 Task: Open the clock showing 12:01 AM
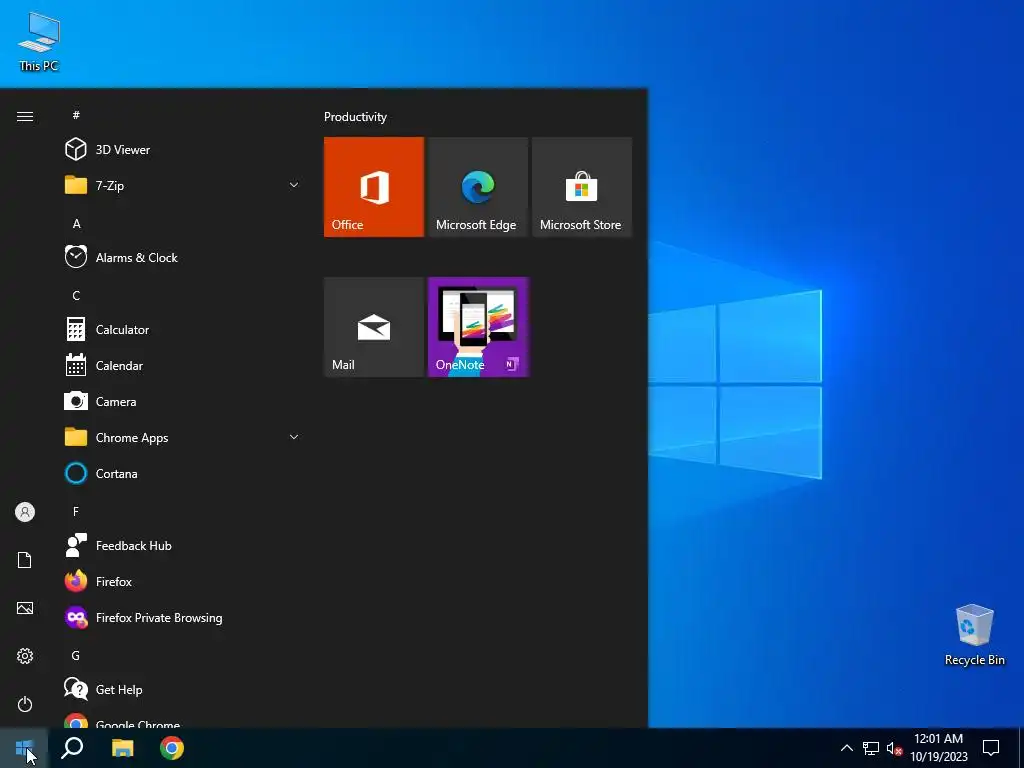coord(938,748)
